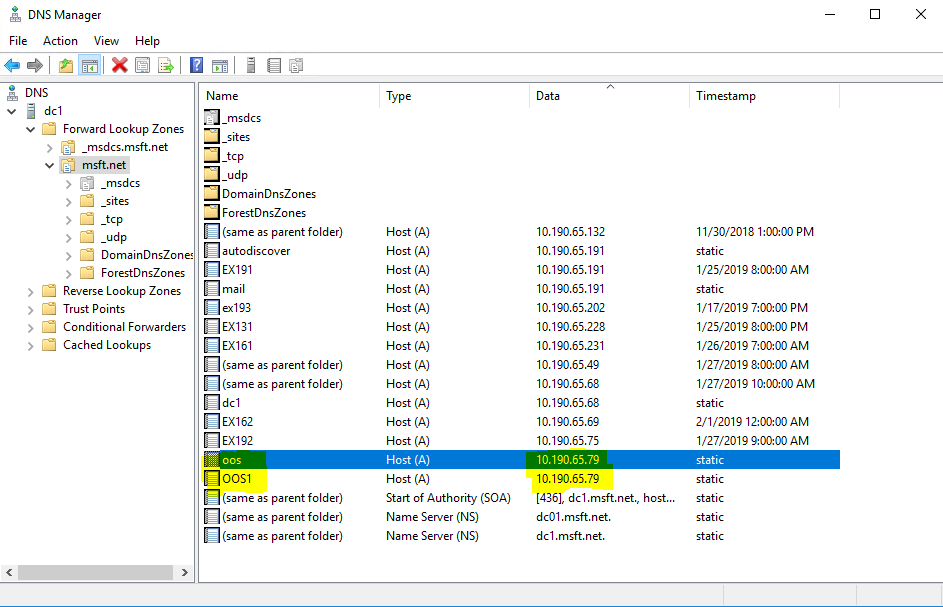Image resolution: width=943 pixels, height=607 pixels.
Task: Collapse the dc1 server node
Action: (x=11, y=111)
